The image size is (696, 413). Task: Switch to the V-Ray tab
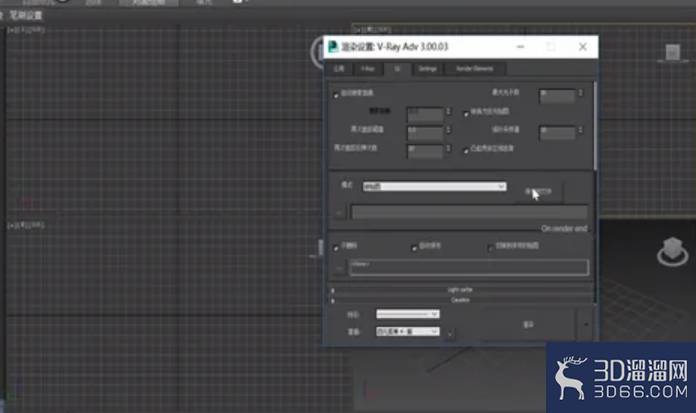368,68
